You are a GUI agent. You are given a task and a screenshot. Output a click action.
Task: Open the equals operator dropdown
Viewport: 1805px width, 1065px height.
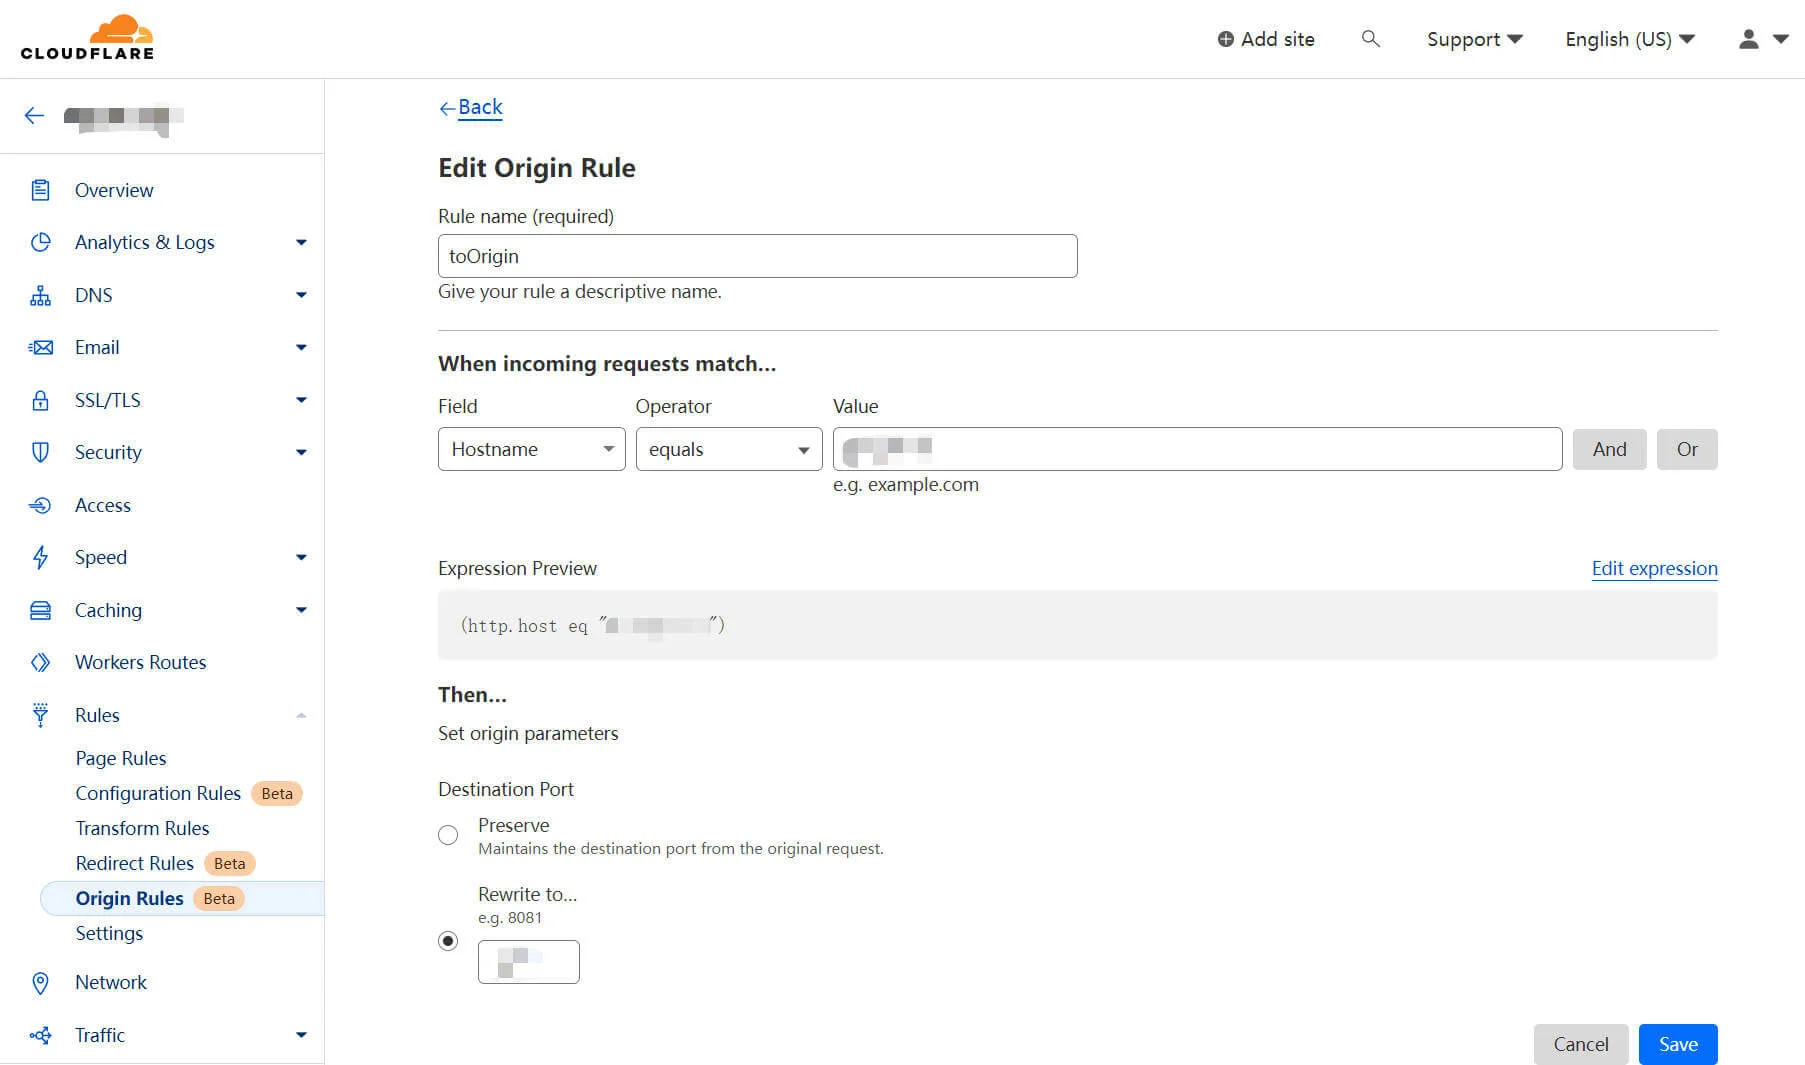pos(728,449)
